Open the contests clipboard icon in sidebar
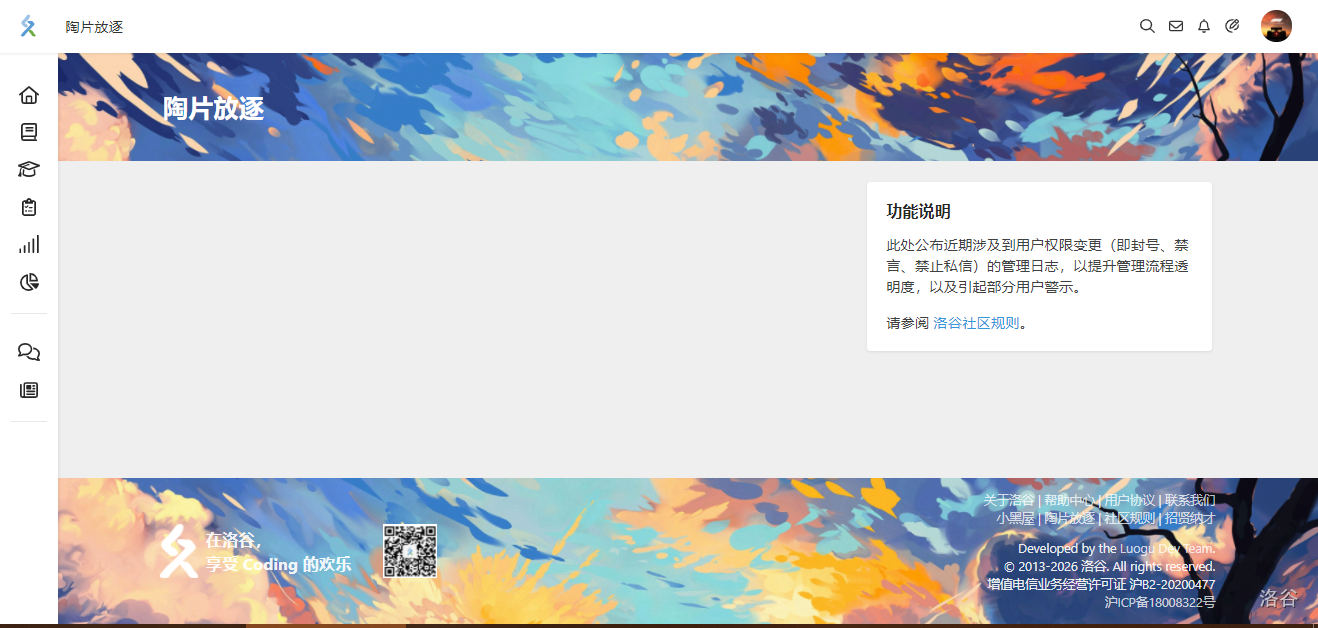This screenshot has height=628, width=1318. [29, 207]
